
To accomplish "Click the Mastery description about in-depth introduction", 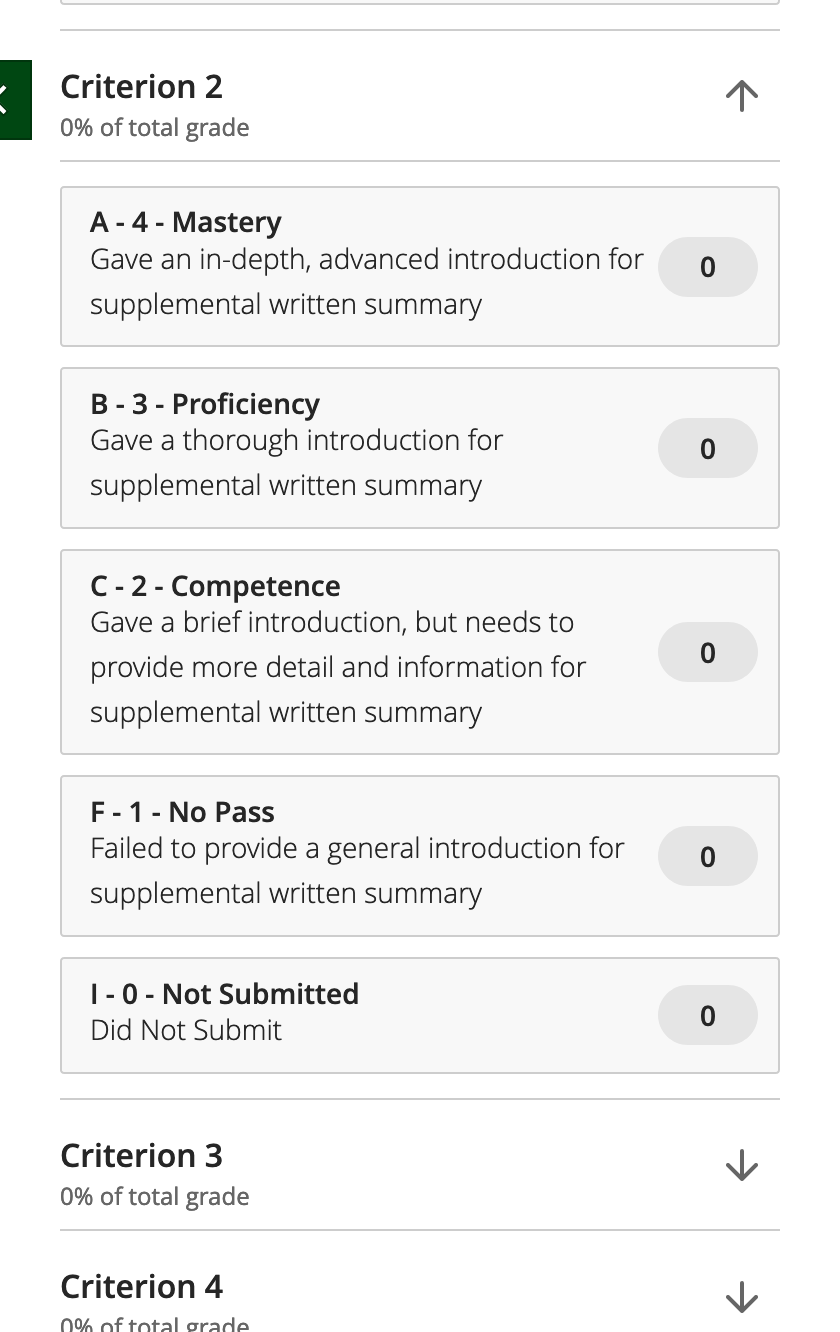I will pos(366,282).
